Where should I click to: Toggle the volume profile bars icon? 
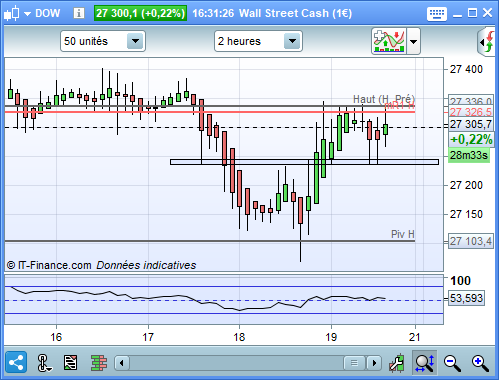pyautogui.click(x=99, y=363)
